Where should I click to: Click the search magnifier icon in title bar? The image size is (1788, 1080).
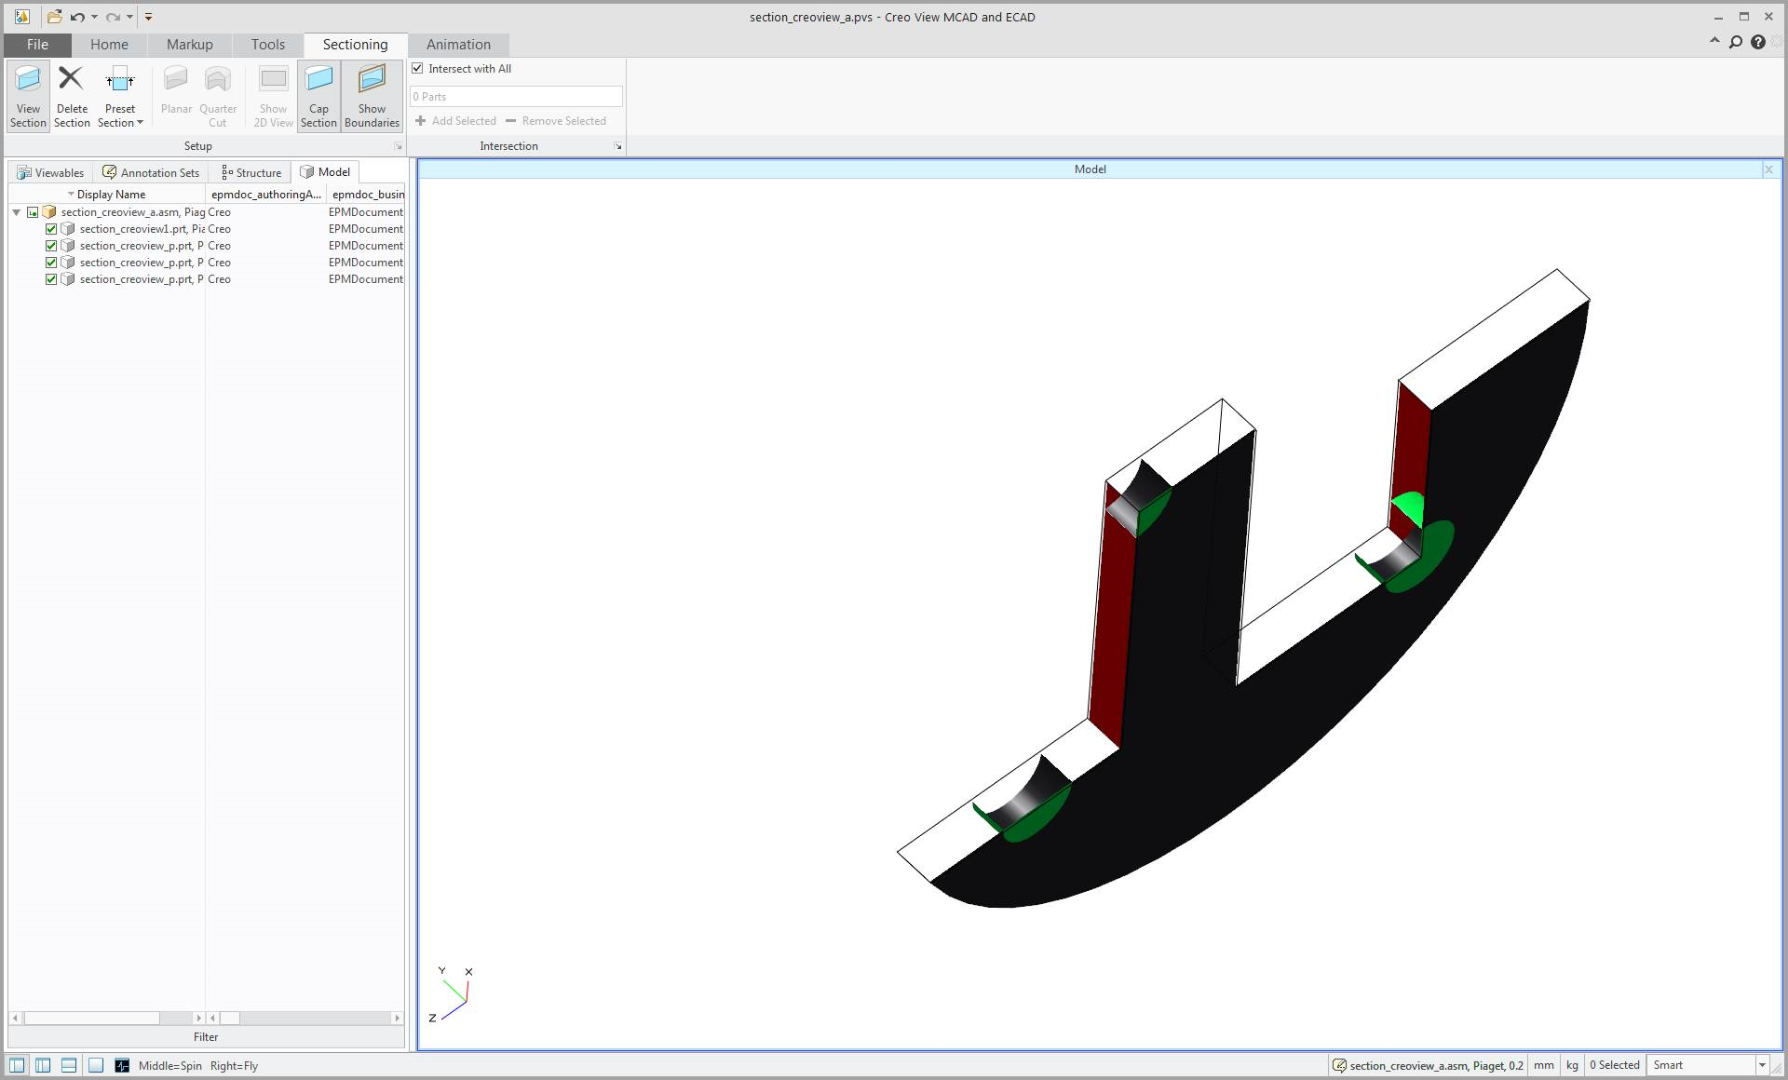pos(1736,42)
